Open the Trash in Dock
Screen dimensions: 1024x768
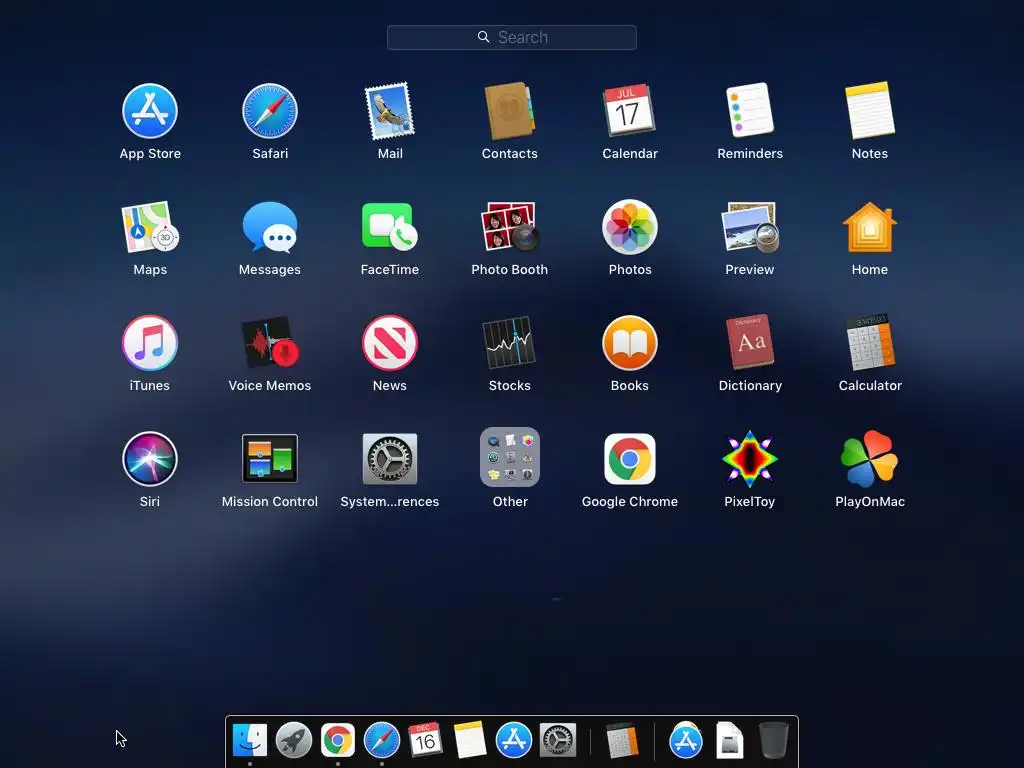coord(774,740)
